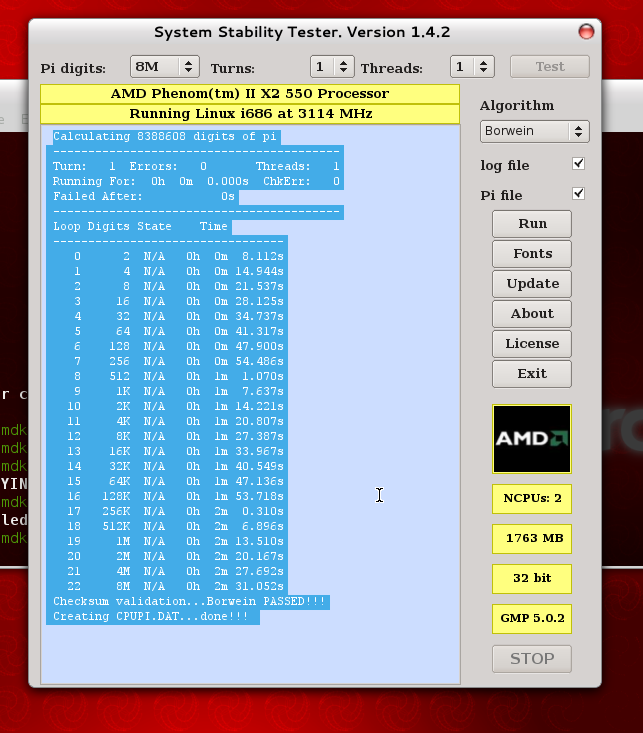Click the 'Failed After: 0s' line
This screenshot has height=733, width=643.
pos(143,196)
